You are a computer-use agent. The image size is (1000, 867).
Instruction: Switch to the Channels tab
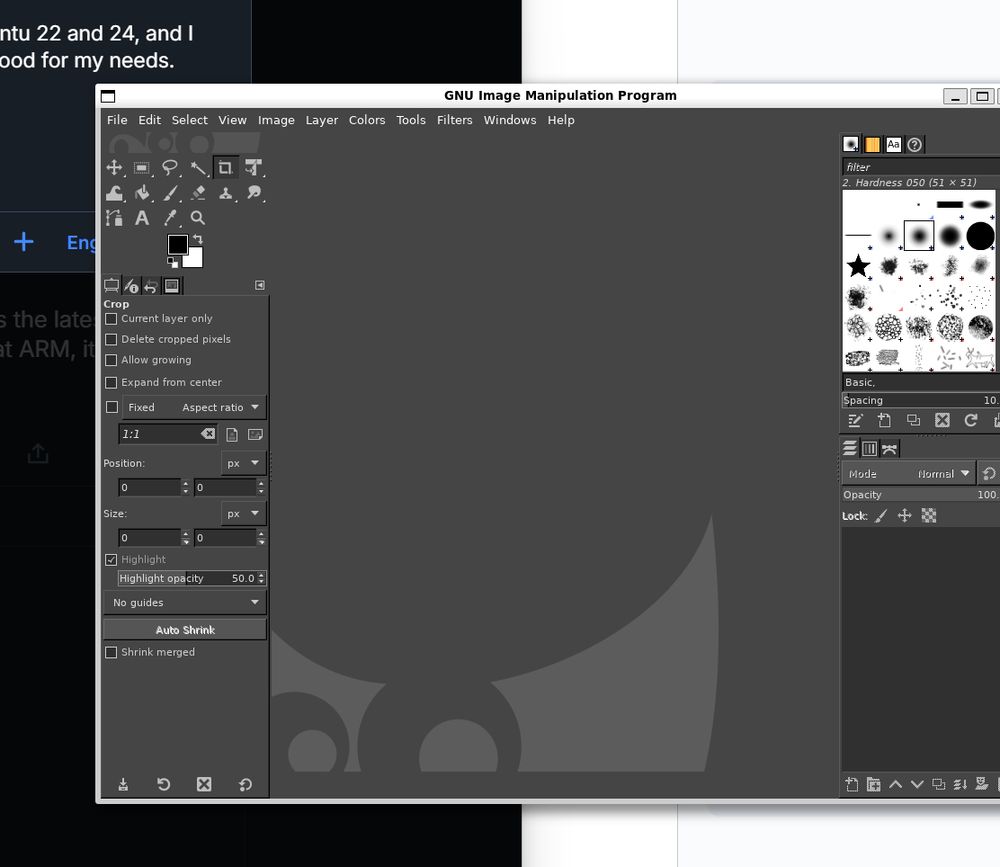(x=869, y=448)
